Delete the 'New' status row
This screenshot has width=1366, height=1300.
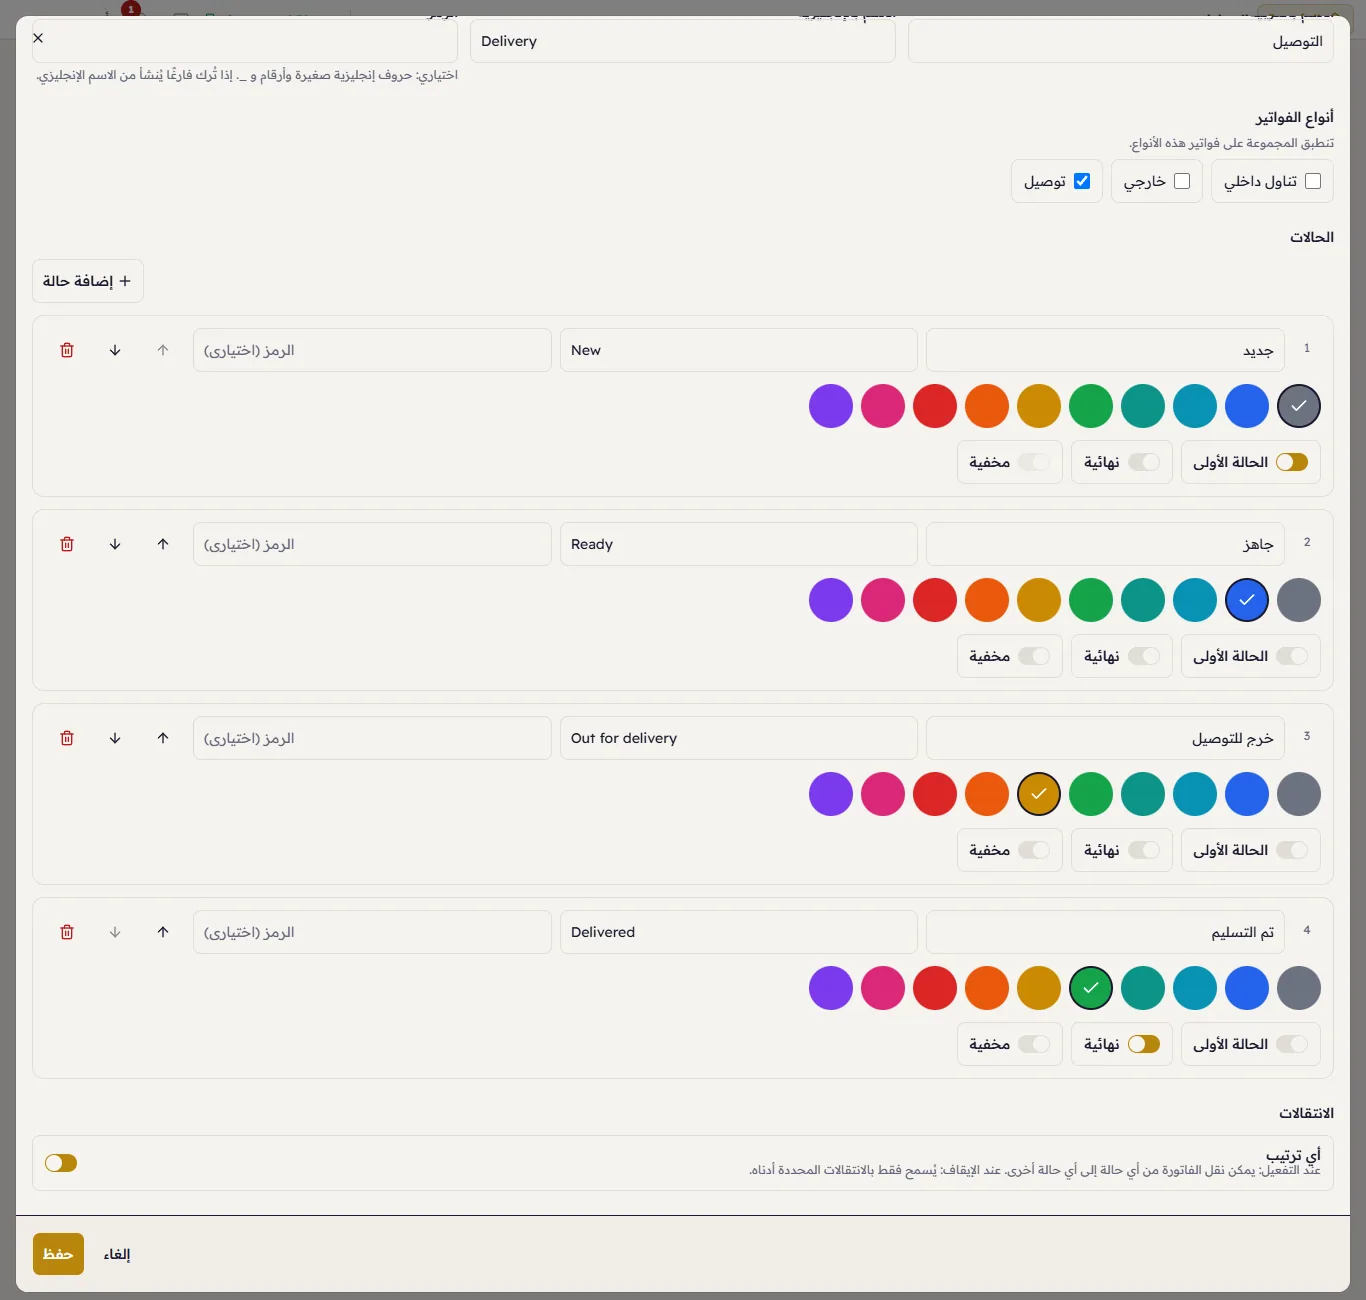[x=67, y=350]
